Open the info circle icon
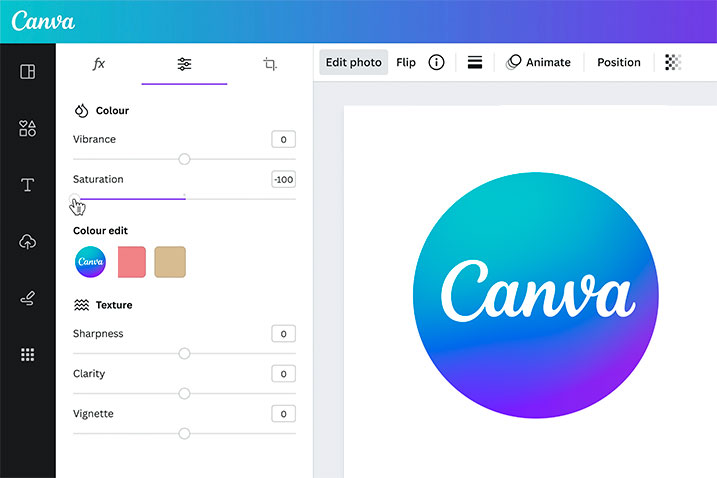The height and width of the screenshot is (478, 717). tap(436, 62)
